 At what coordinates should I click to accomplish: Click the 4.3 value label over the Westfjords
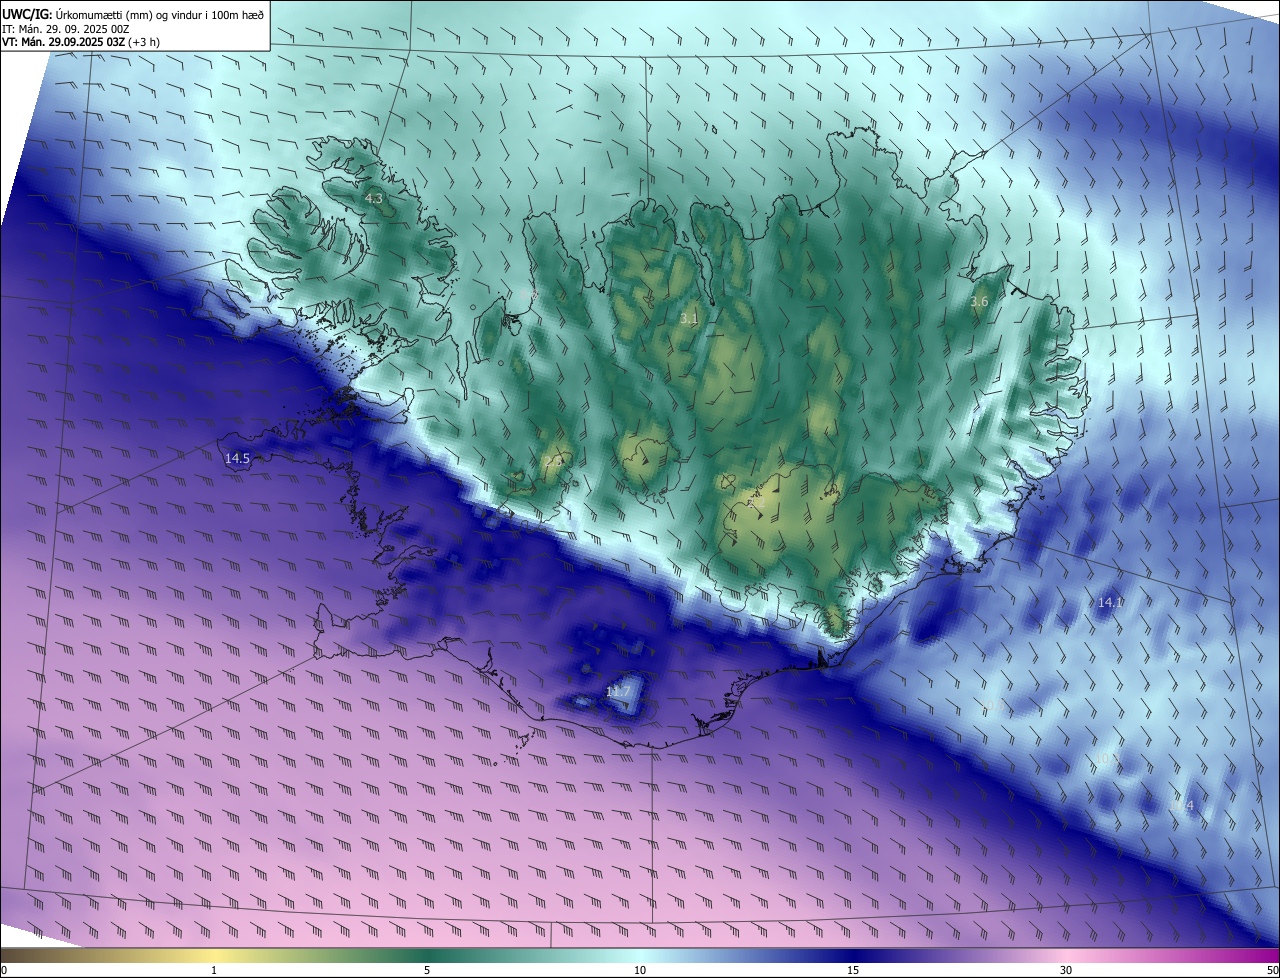click(373, 199)
